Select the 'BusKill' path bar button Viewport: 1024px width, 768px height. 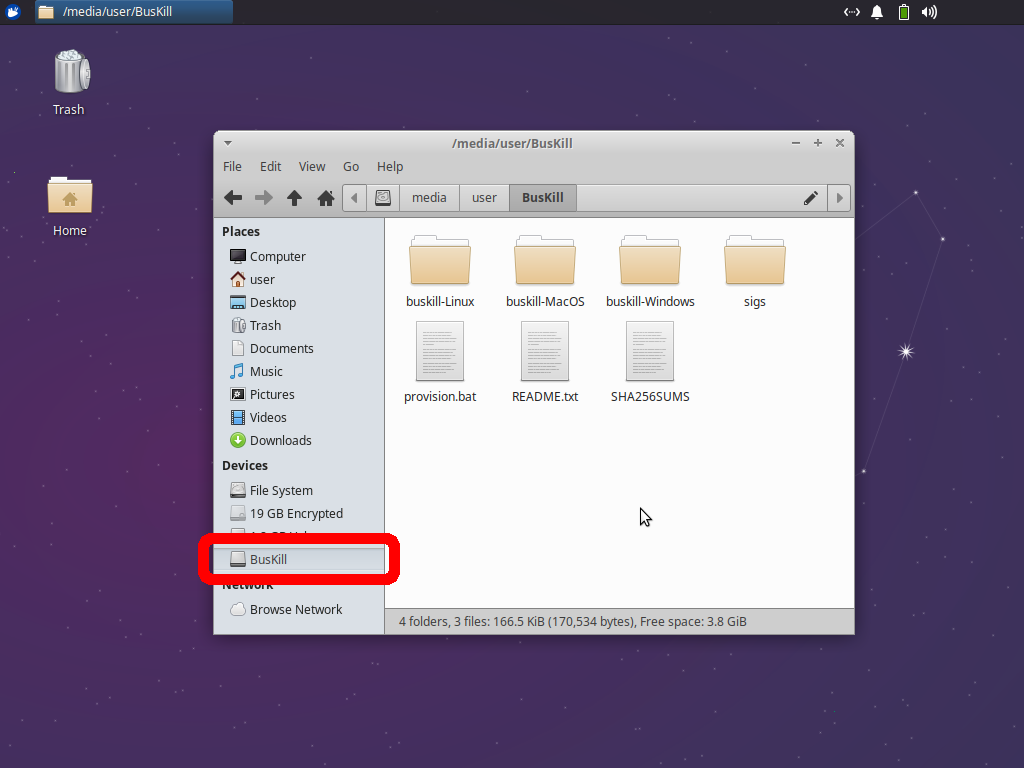(x=543, y=198)
